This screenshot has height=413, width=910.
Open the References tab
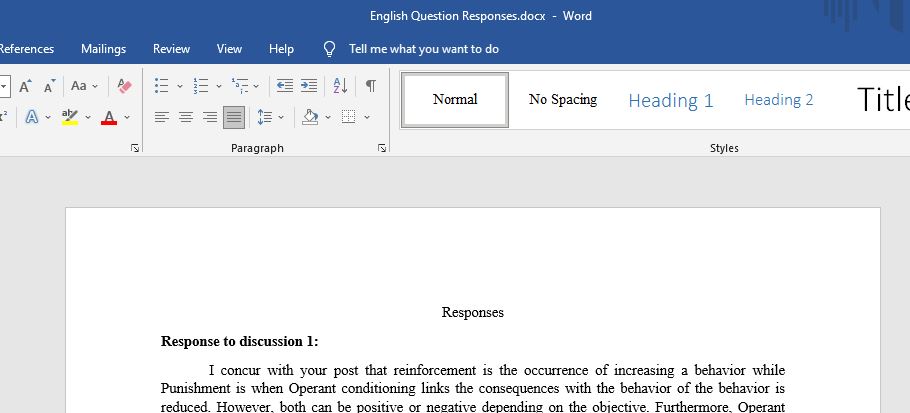[26, 49]
